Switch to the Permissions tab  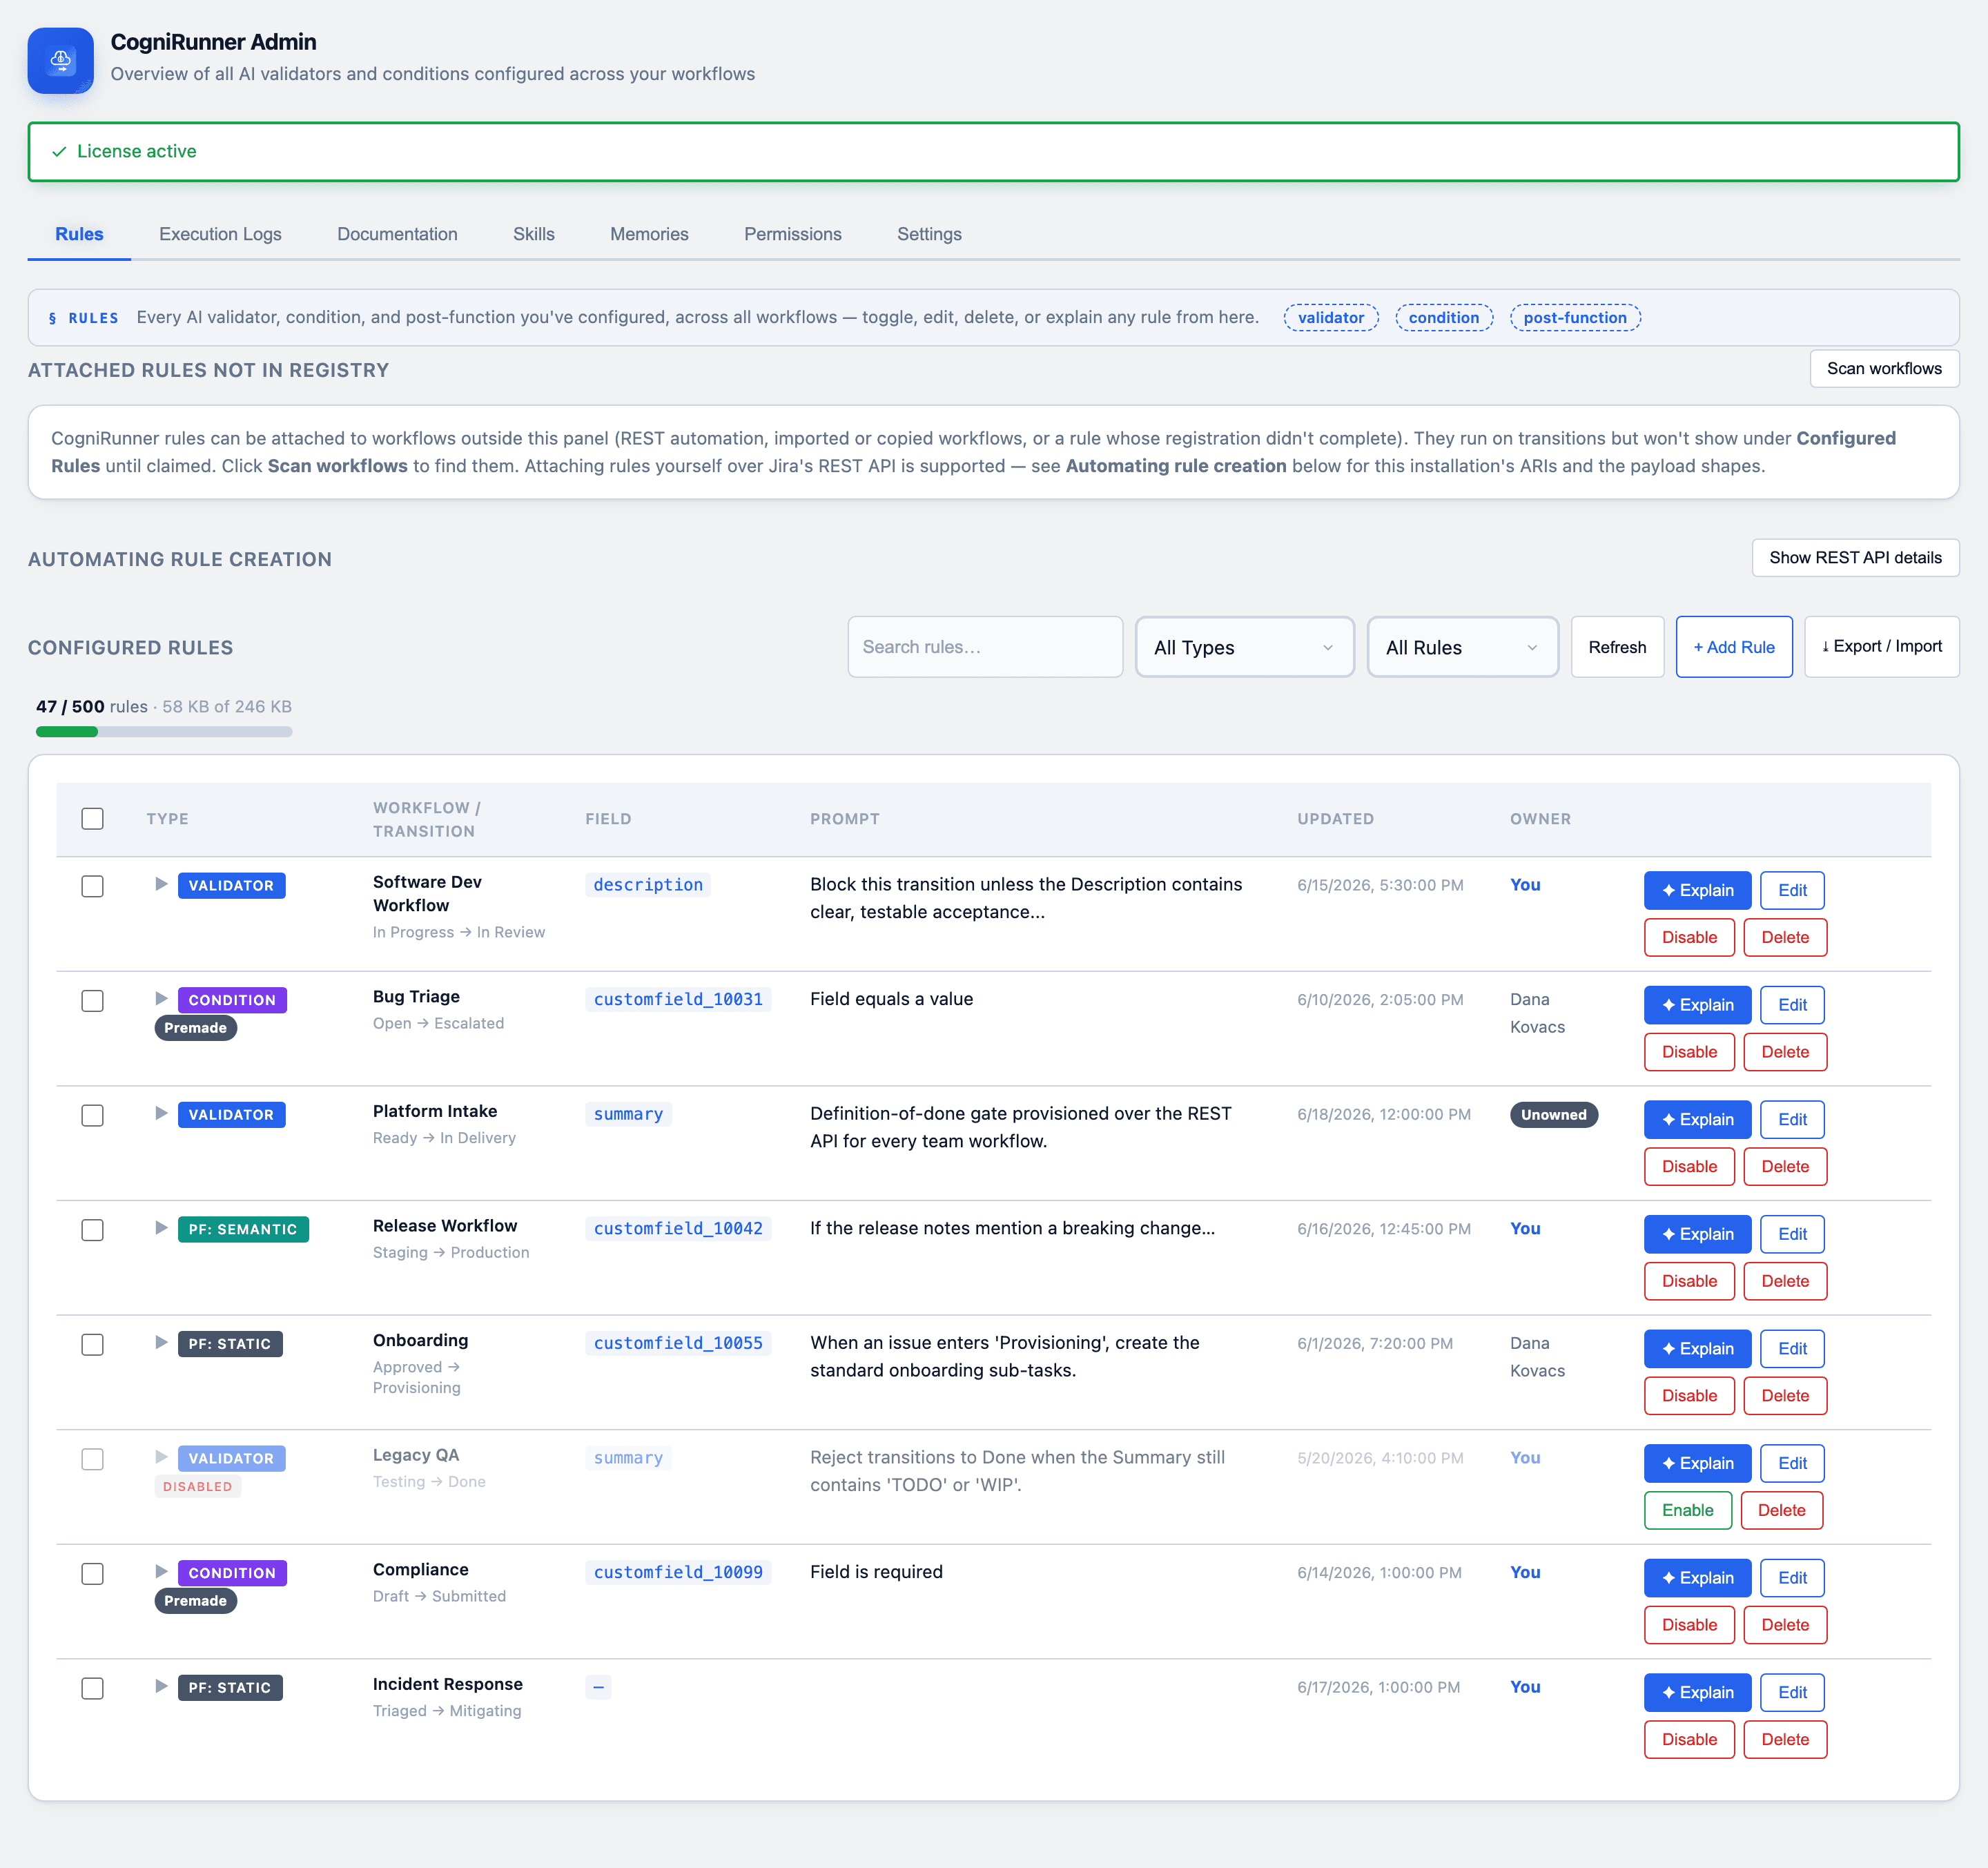point(792,234)
